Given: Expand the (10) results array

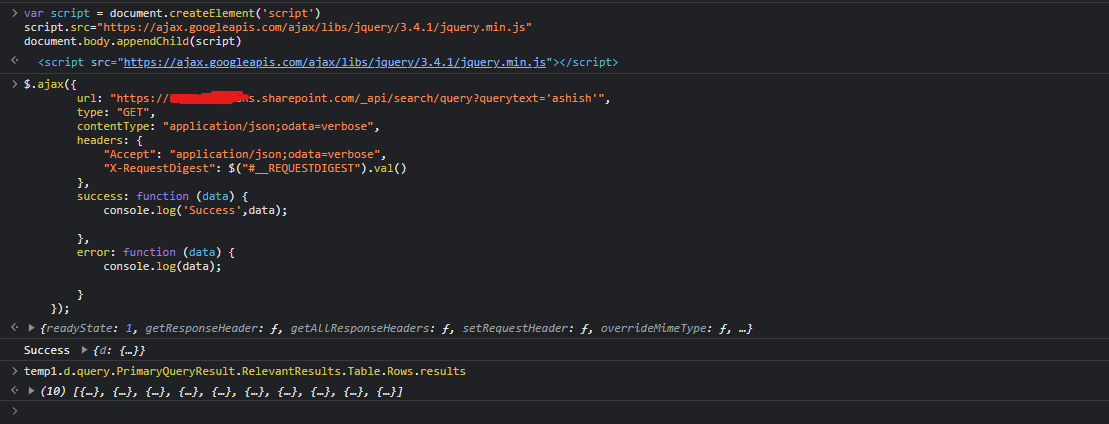Looking at the screenshot, I should tap(31, 391).
